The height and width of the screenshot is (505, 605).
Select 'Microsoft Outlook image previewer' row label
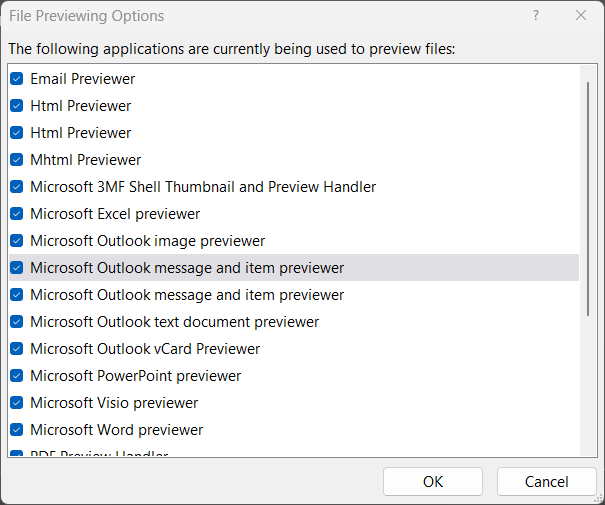click(147, 241)
